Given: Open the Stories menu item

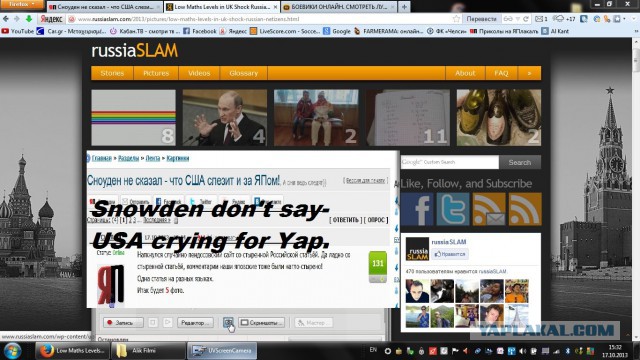Looking at the screenshot, I should pyautogui.click(x=112, y=73).
